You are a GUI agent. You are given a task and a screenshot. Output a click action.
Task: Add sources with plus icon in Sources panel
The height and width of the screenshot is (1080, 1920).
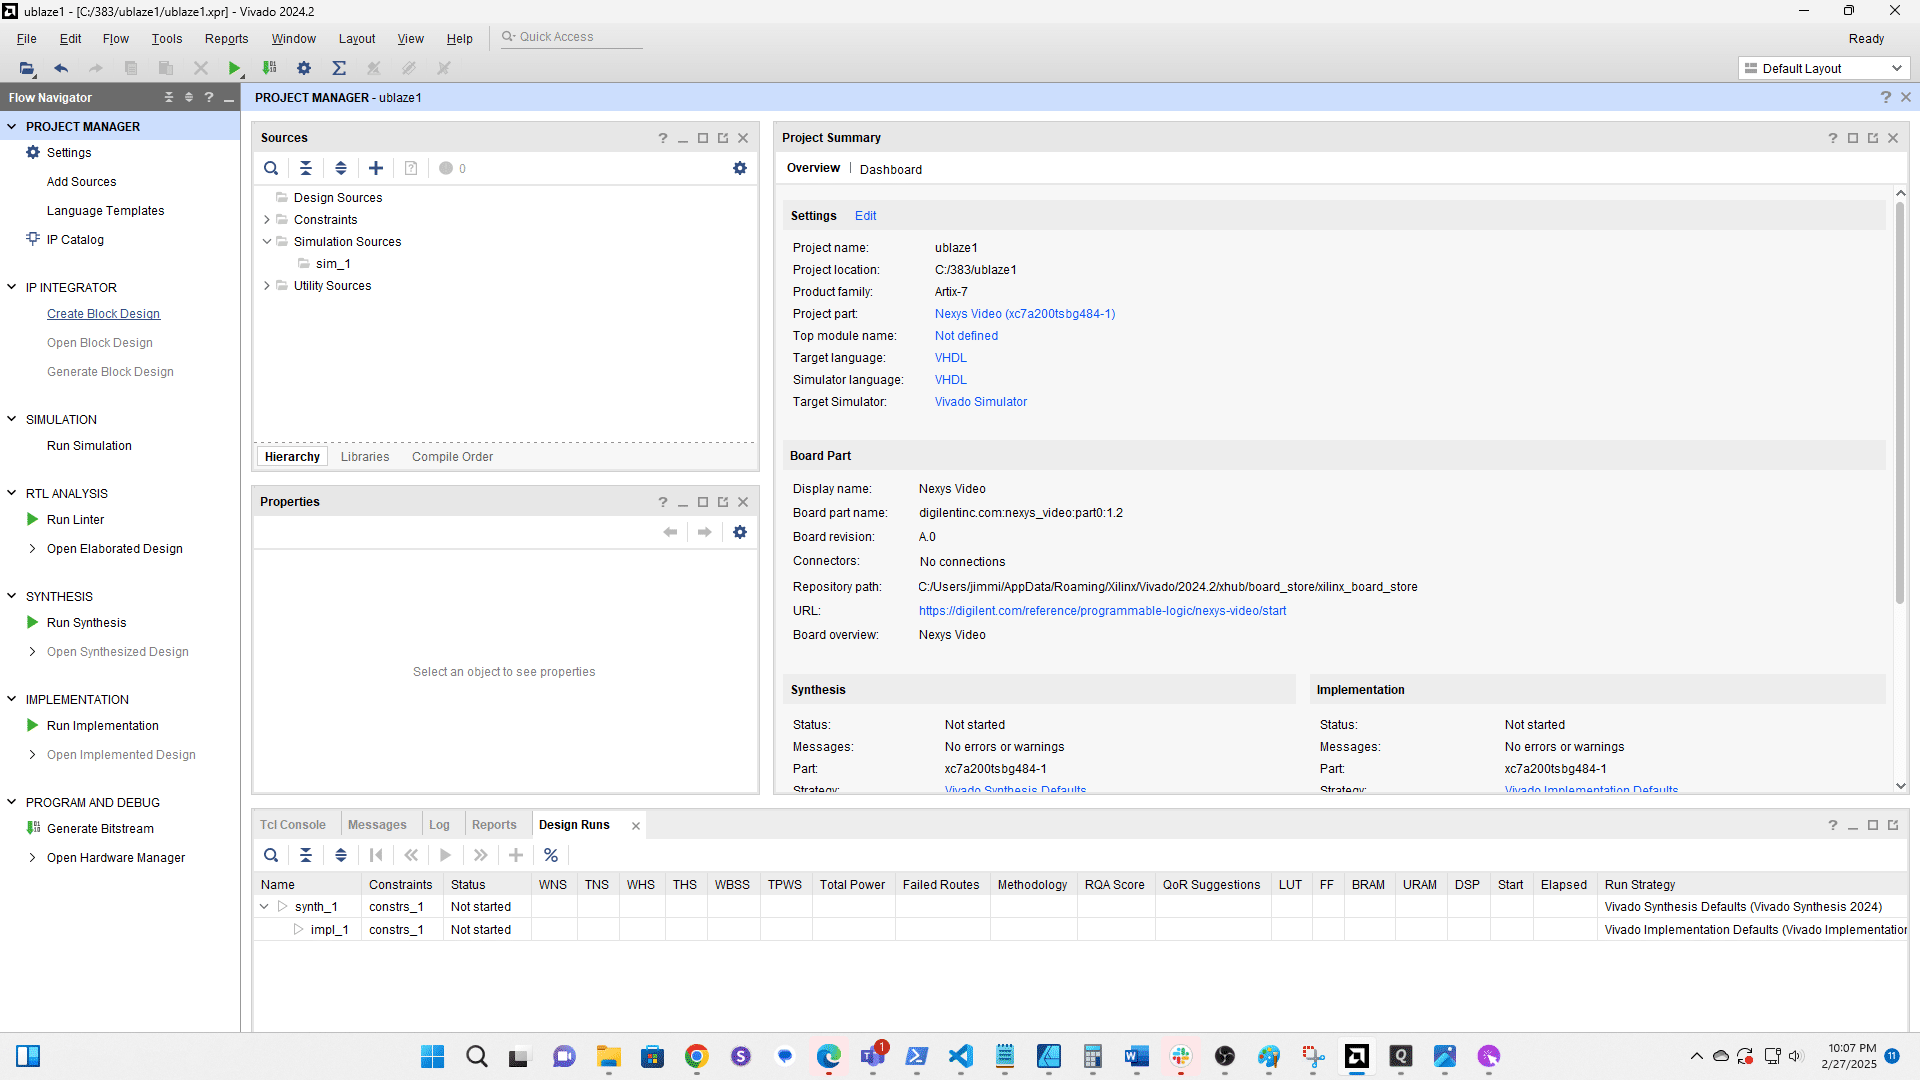point(376,168)
